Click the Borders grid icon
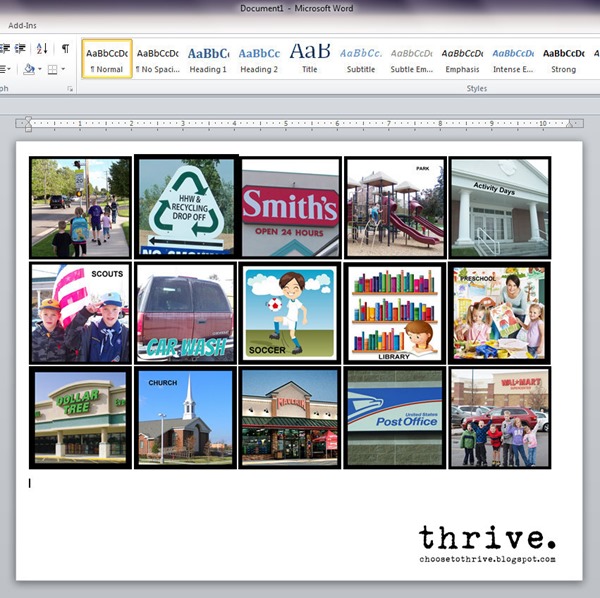The image size is (600, 598). (52, 69)
